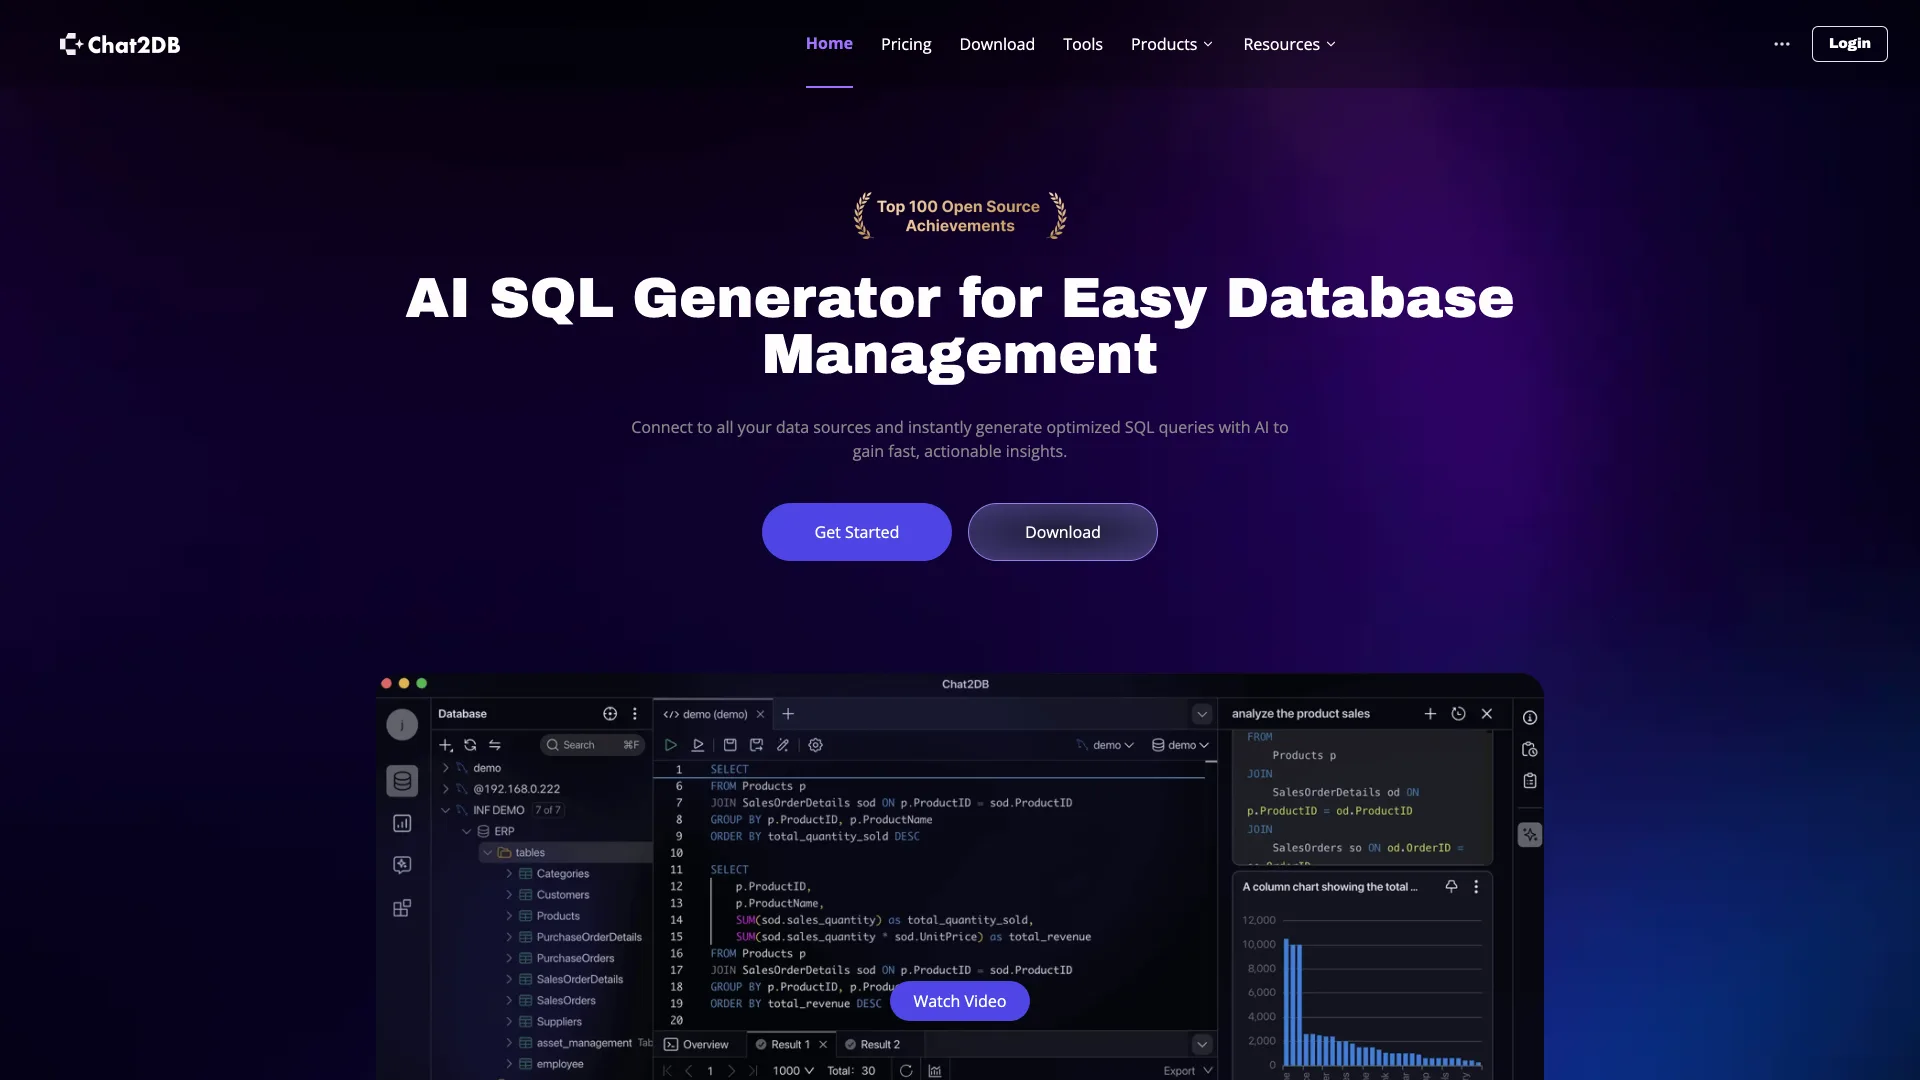Expand the Categories table row
The height and width of the screenshot is (1080, 1920).
[x=509, y=874]
